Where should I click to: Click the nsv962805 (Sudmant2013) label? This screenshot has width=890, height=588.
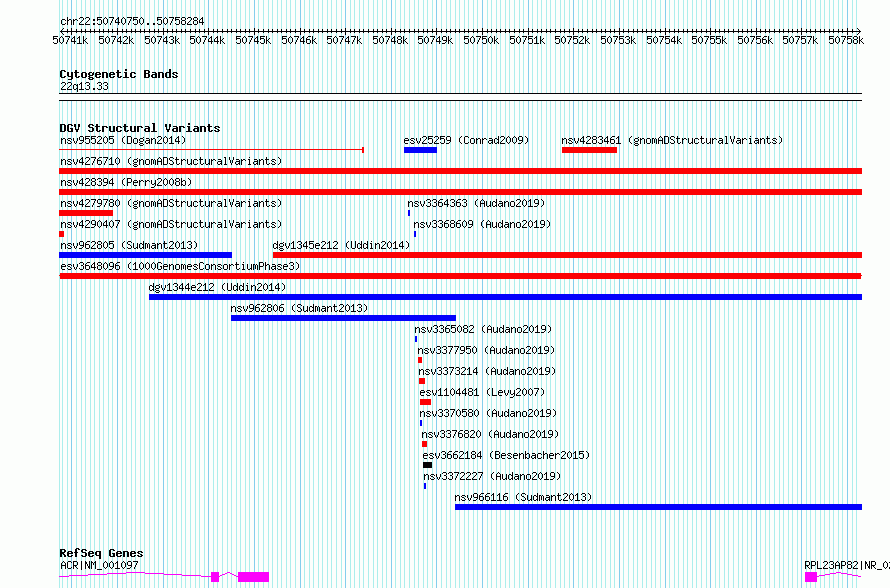(129, 245)
